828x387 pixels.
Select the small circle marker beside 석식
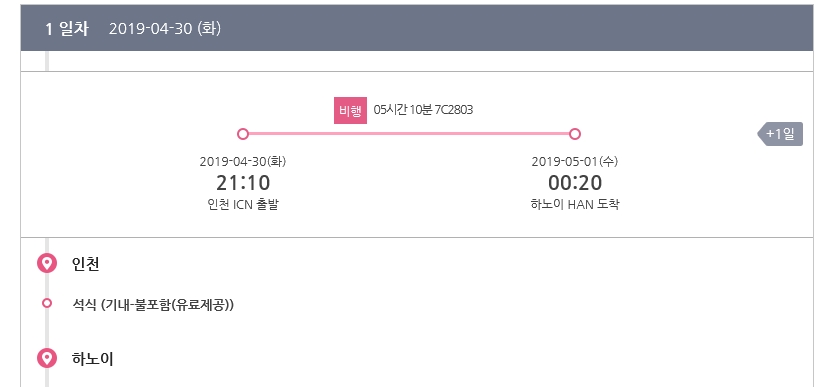47,303
